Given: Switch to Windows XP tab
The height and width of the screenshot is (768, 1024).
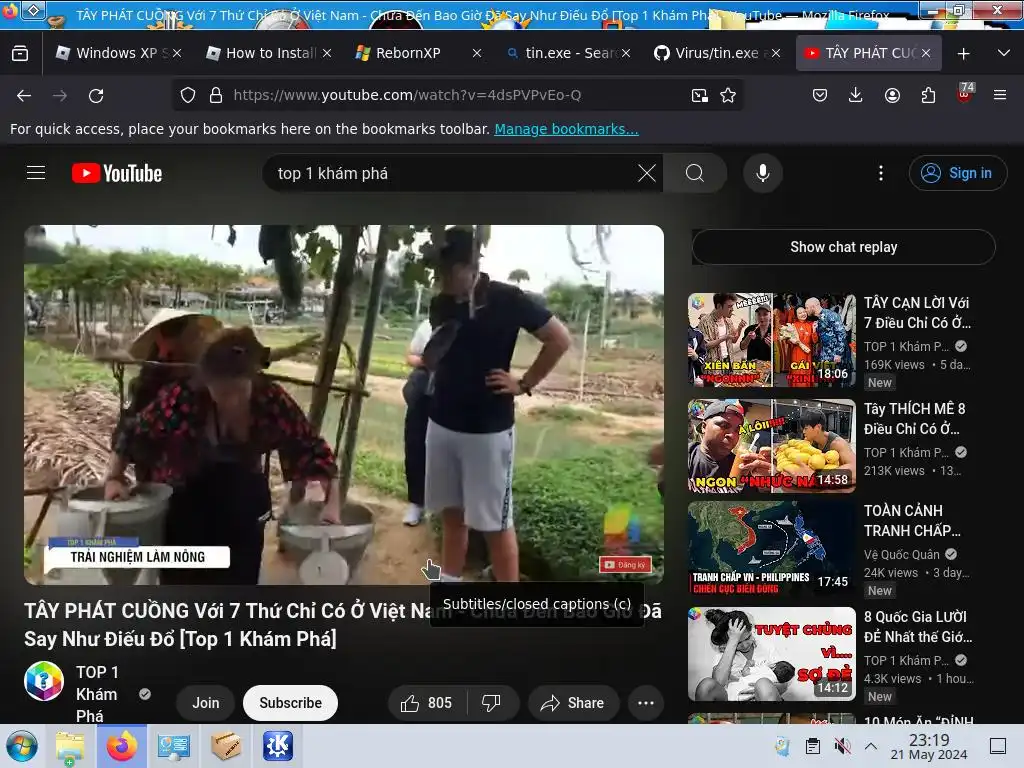Looking at the screenshot, I should tap(118, 53).
